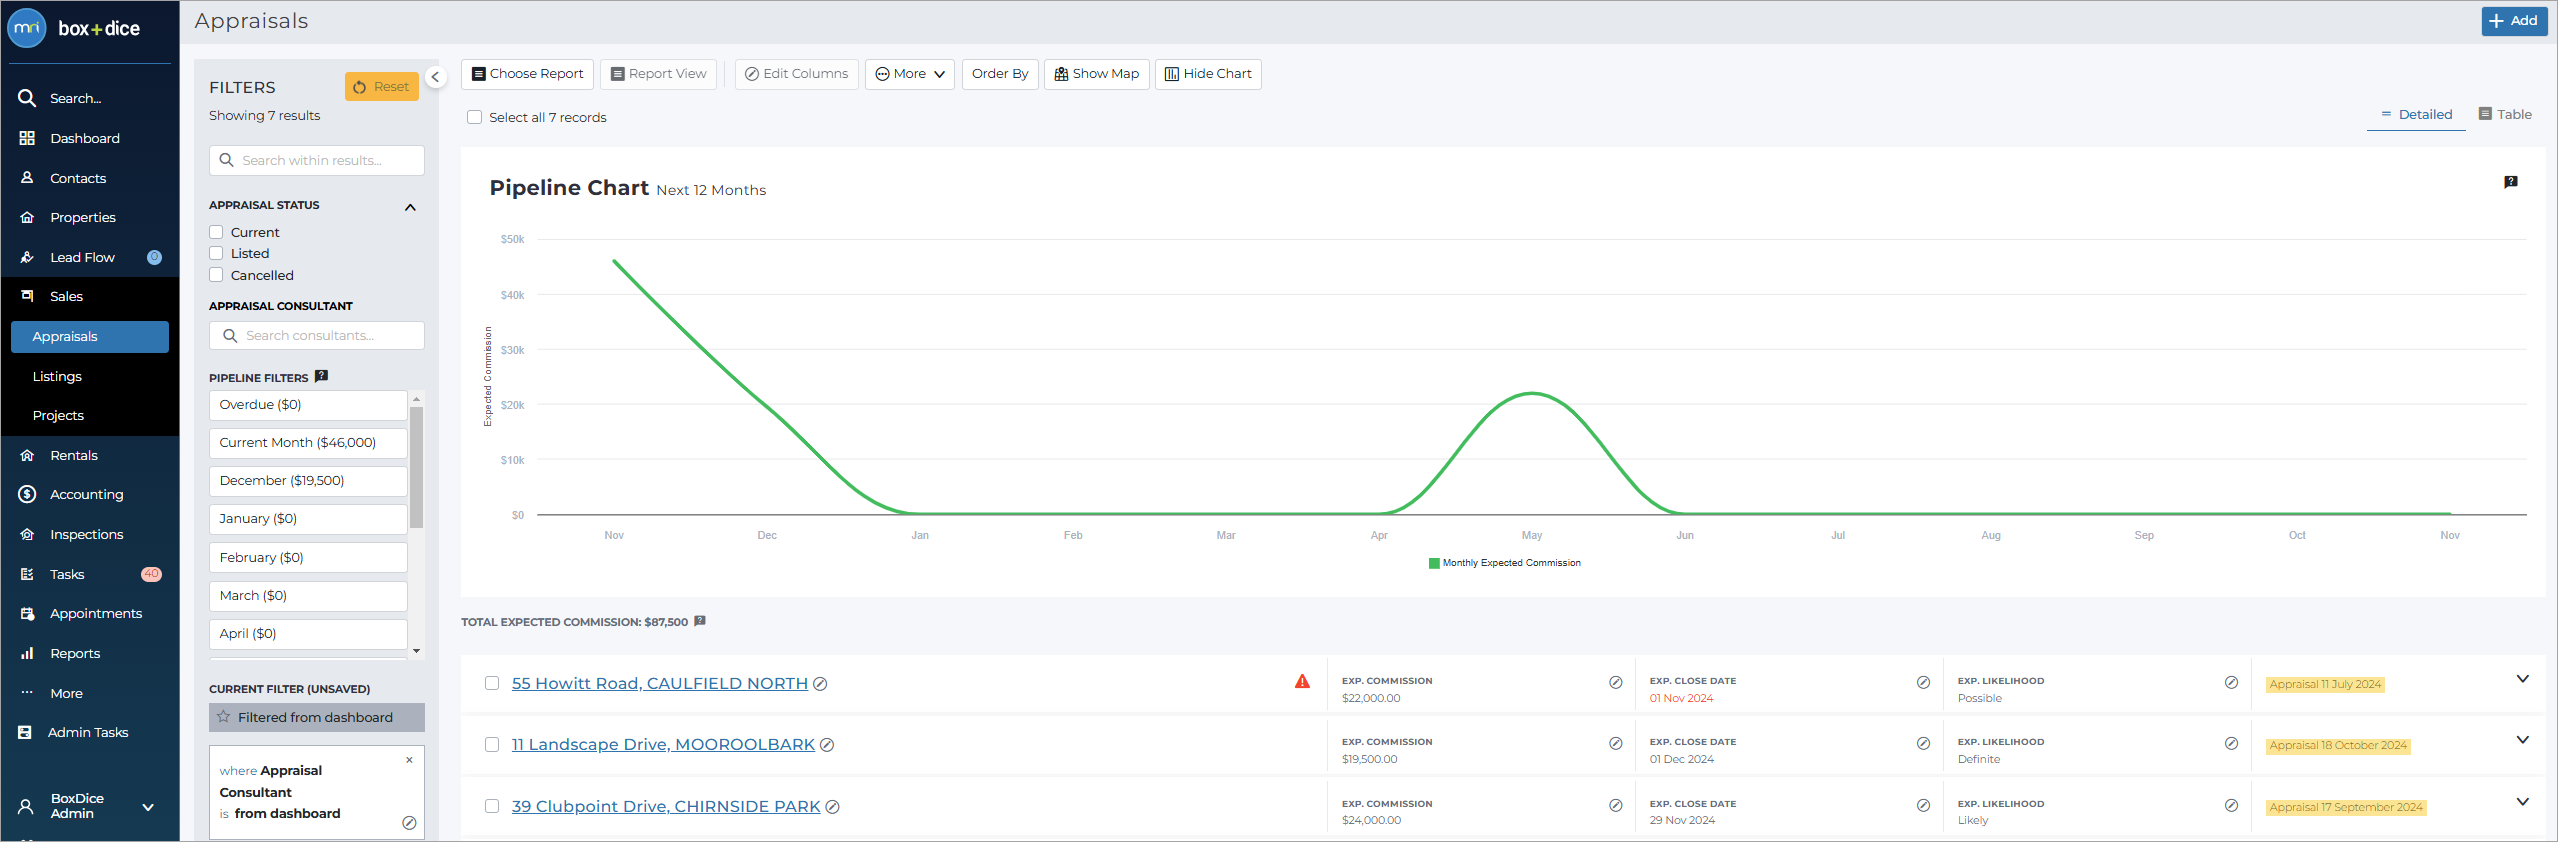This screenshot has height=842, width=2558.
Task: Select the 39 Clubpoint Drive record checkbox
Action: (492, 806)
